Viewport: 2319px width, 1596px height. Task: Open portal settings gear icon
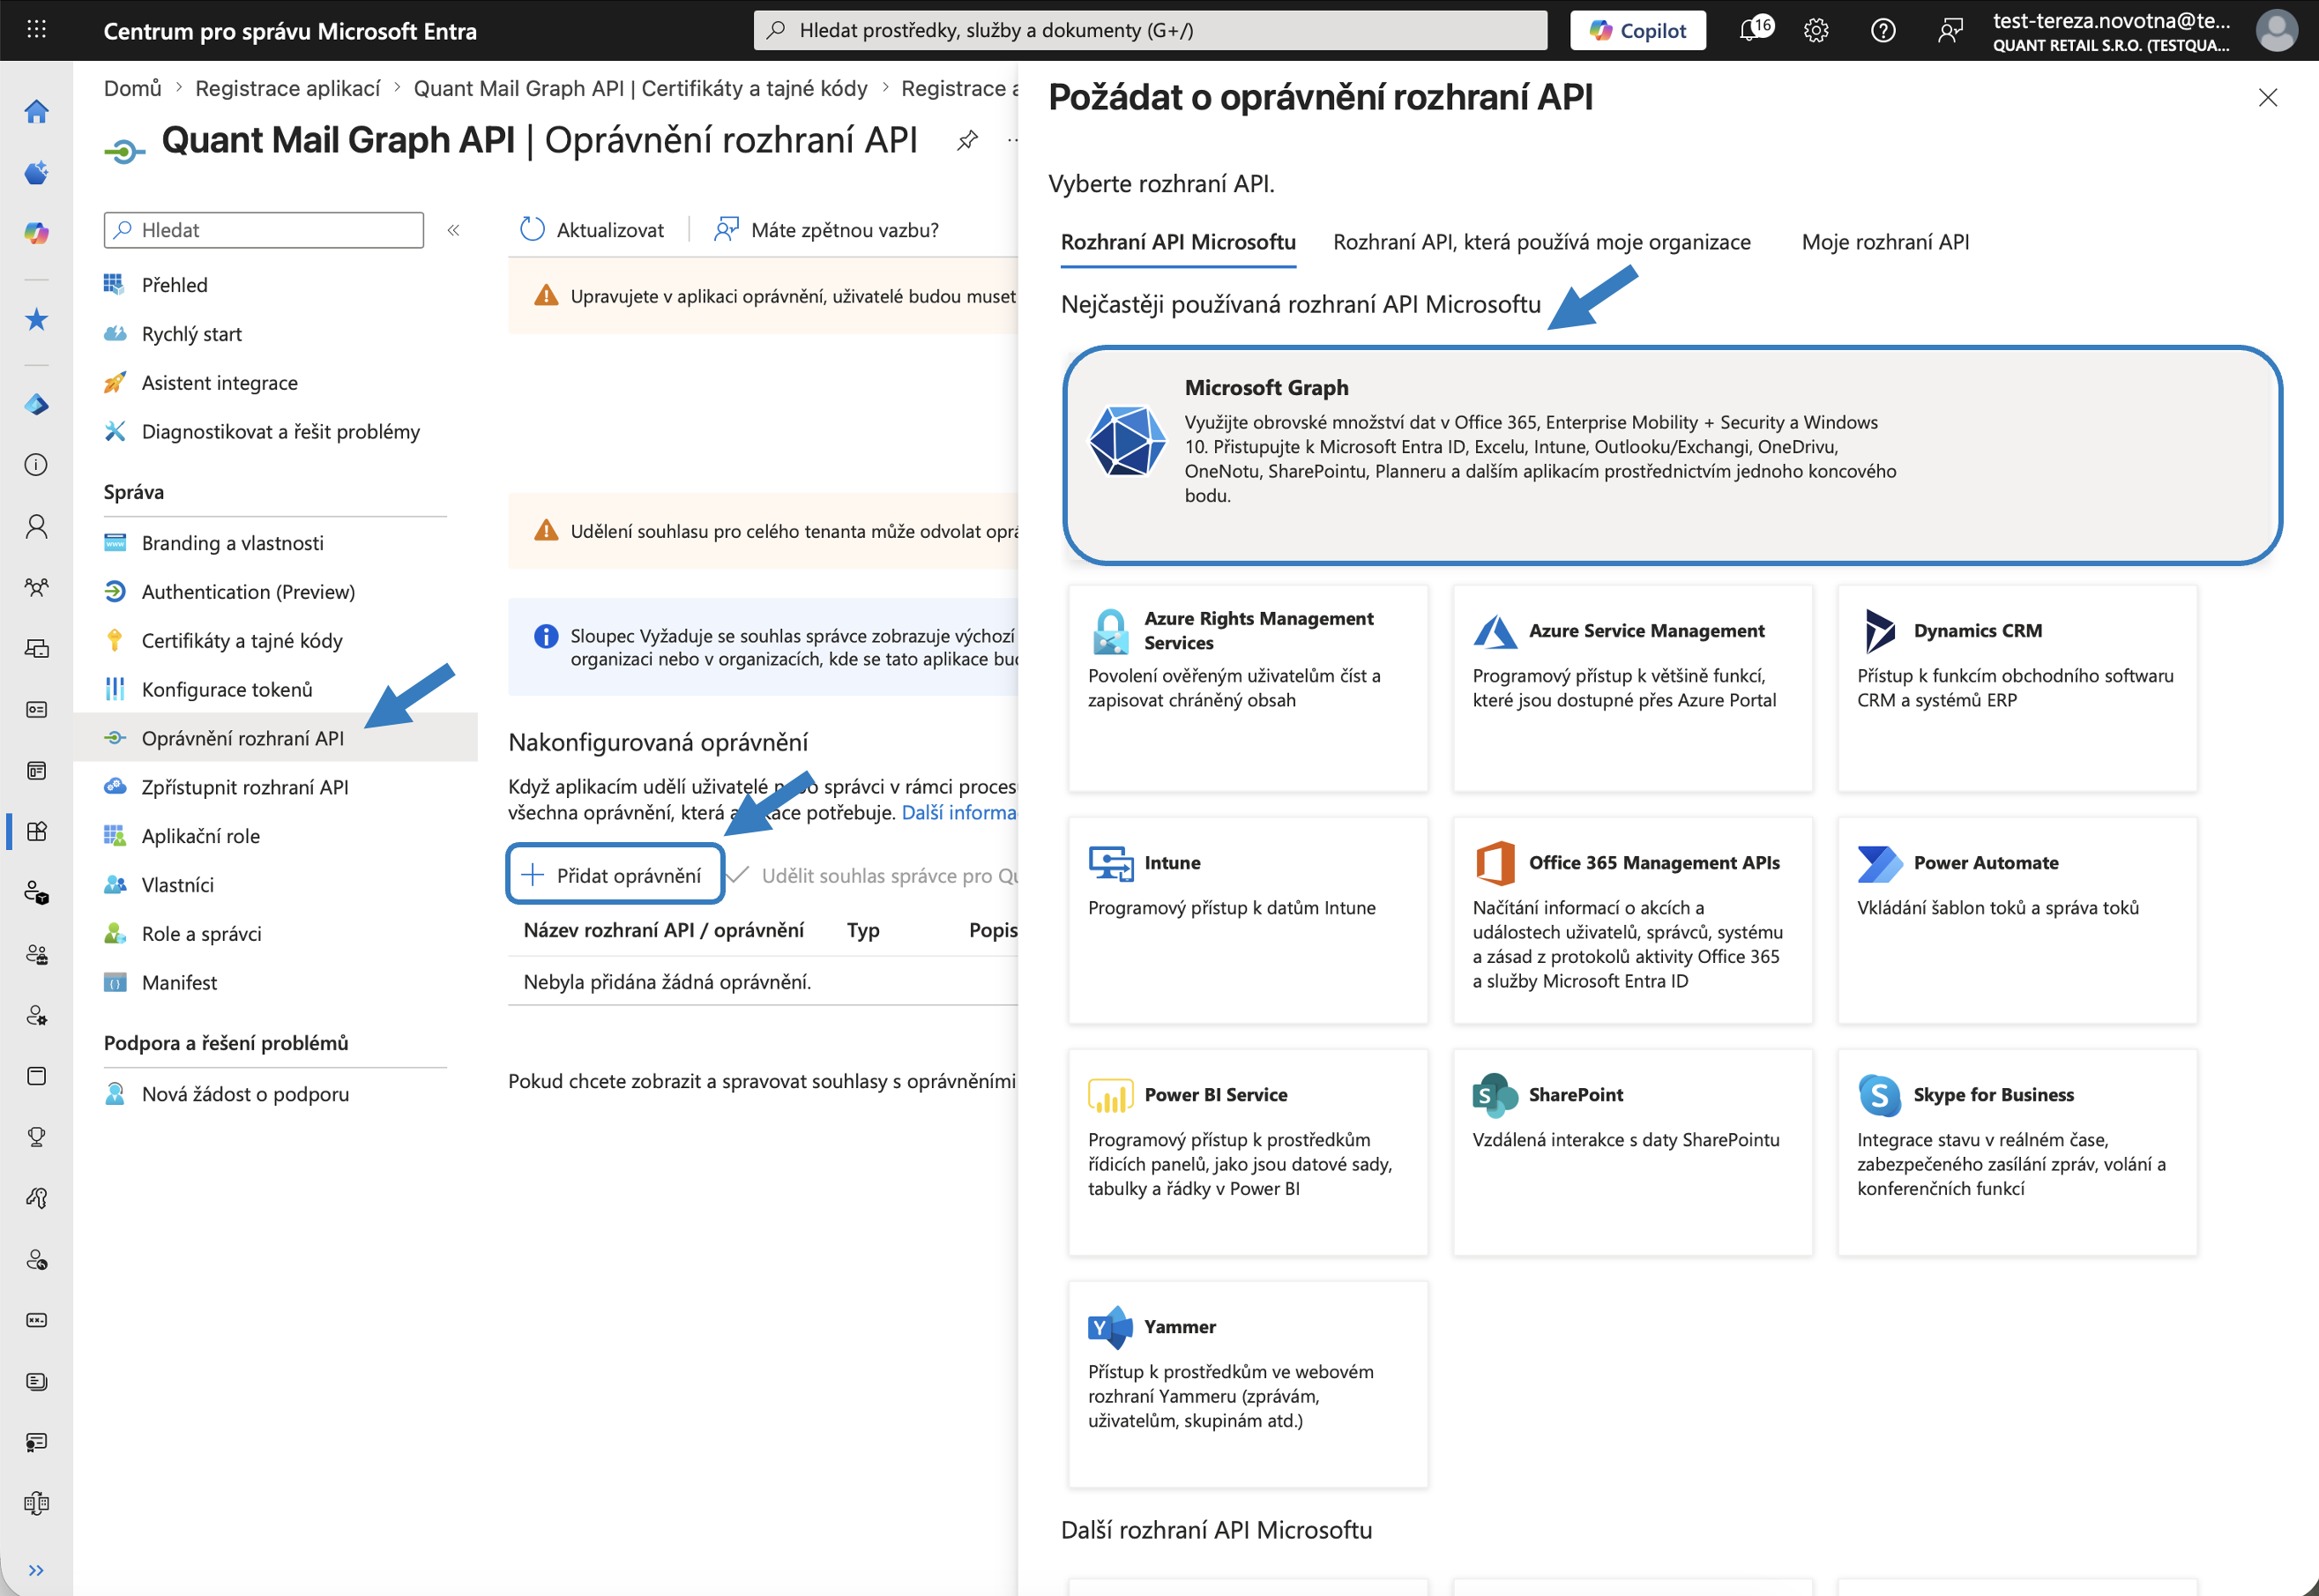1816,30
